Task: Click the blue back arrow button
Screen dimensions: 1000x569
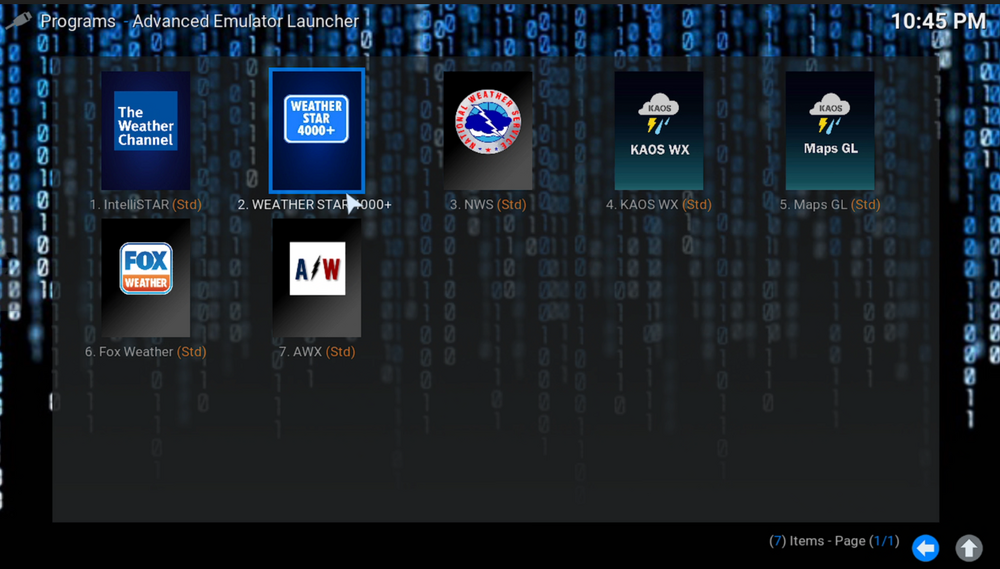Action: point(926,547)
